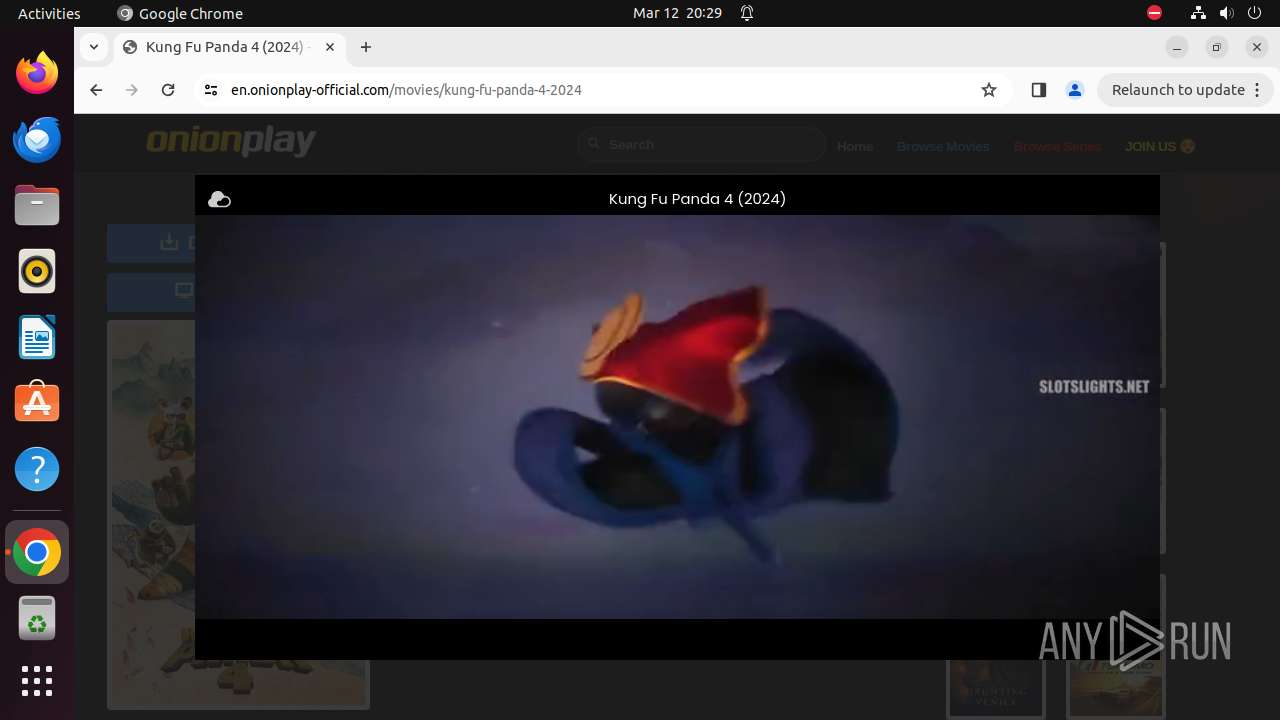Select the Kung Fu Panda 4 tab
Image resolution: width=1280 pixels, height=720 pixels.
[x=230, y=47]
